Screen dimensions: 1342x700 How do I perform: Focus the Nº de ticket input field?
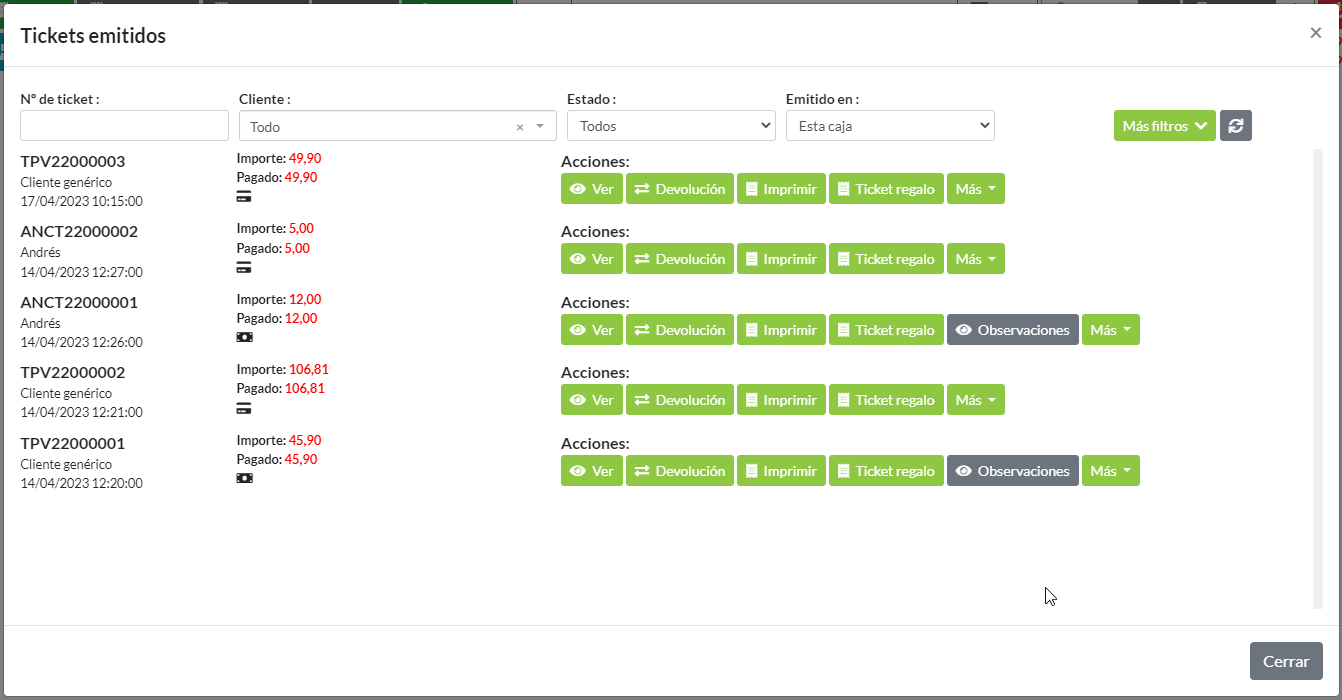click(x=125, y=126)
